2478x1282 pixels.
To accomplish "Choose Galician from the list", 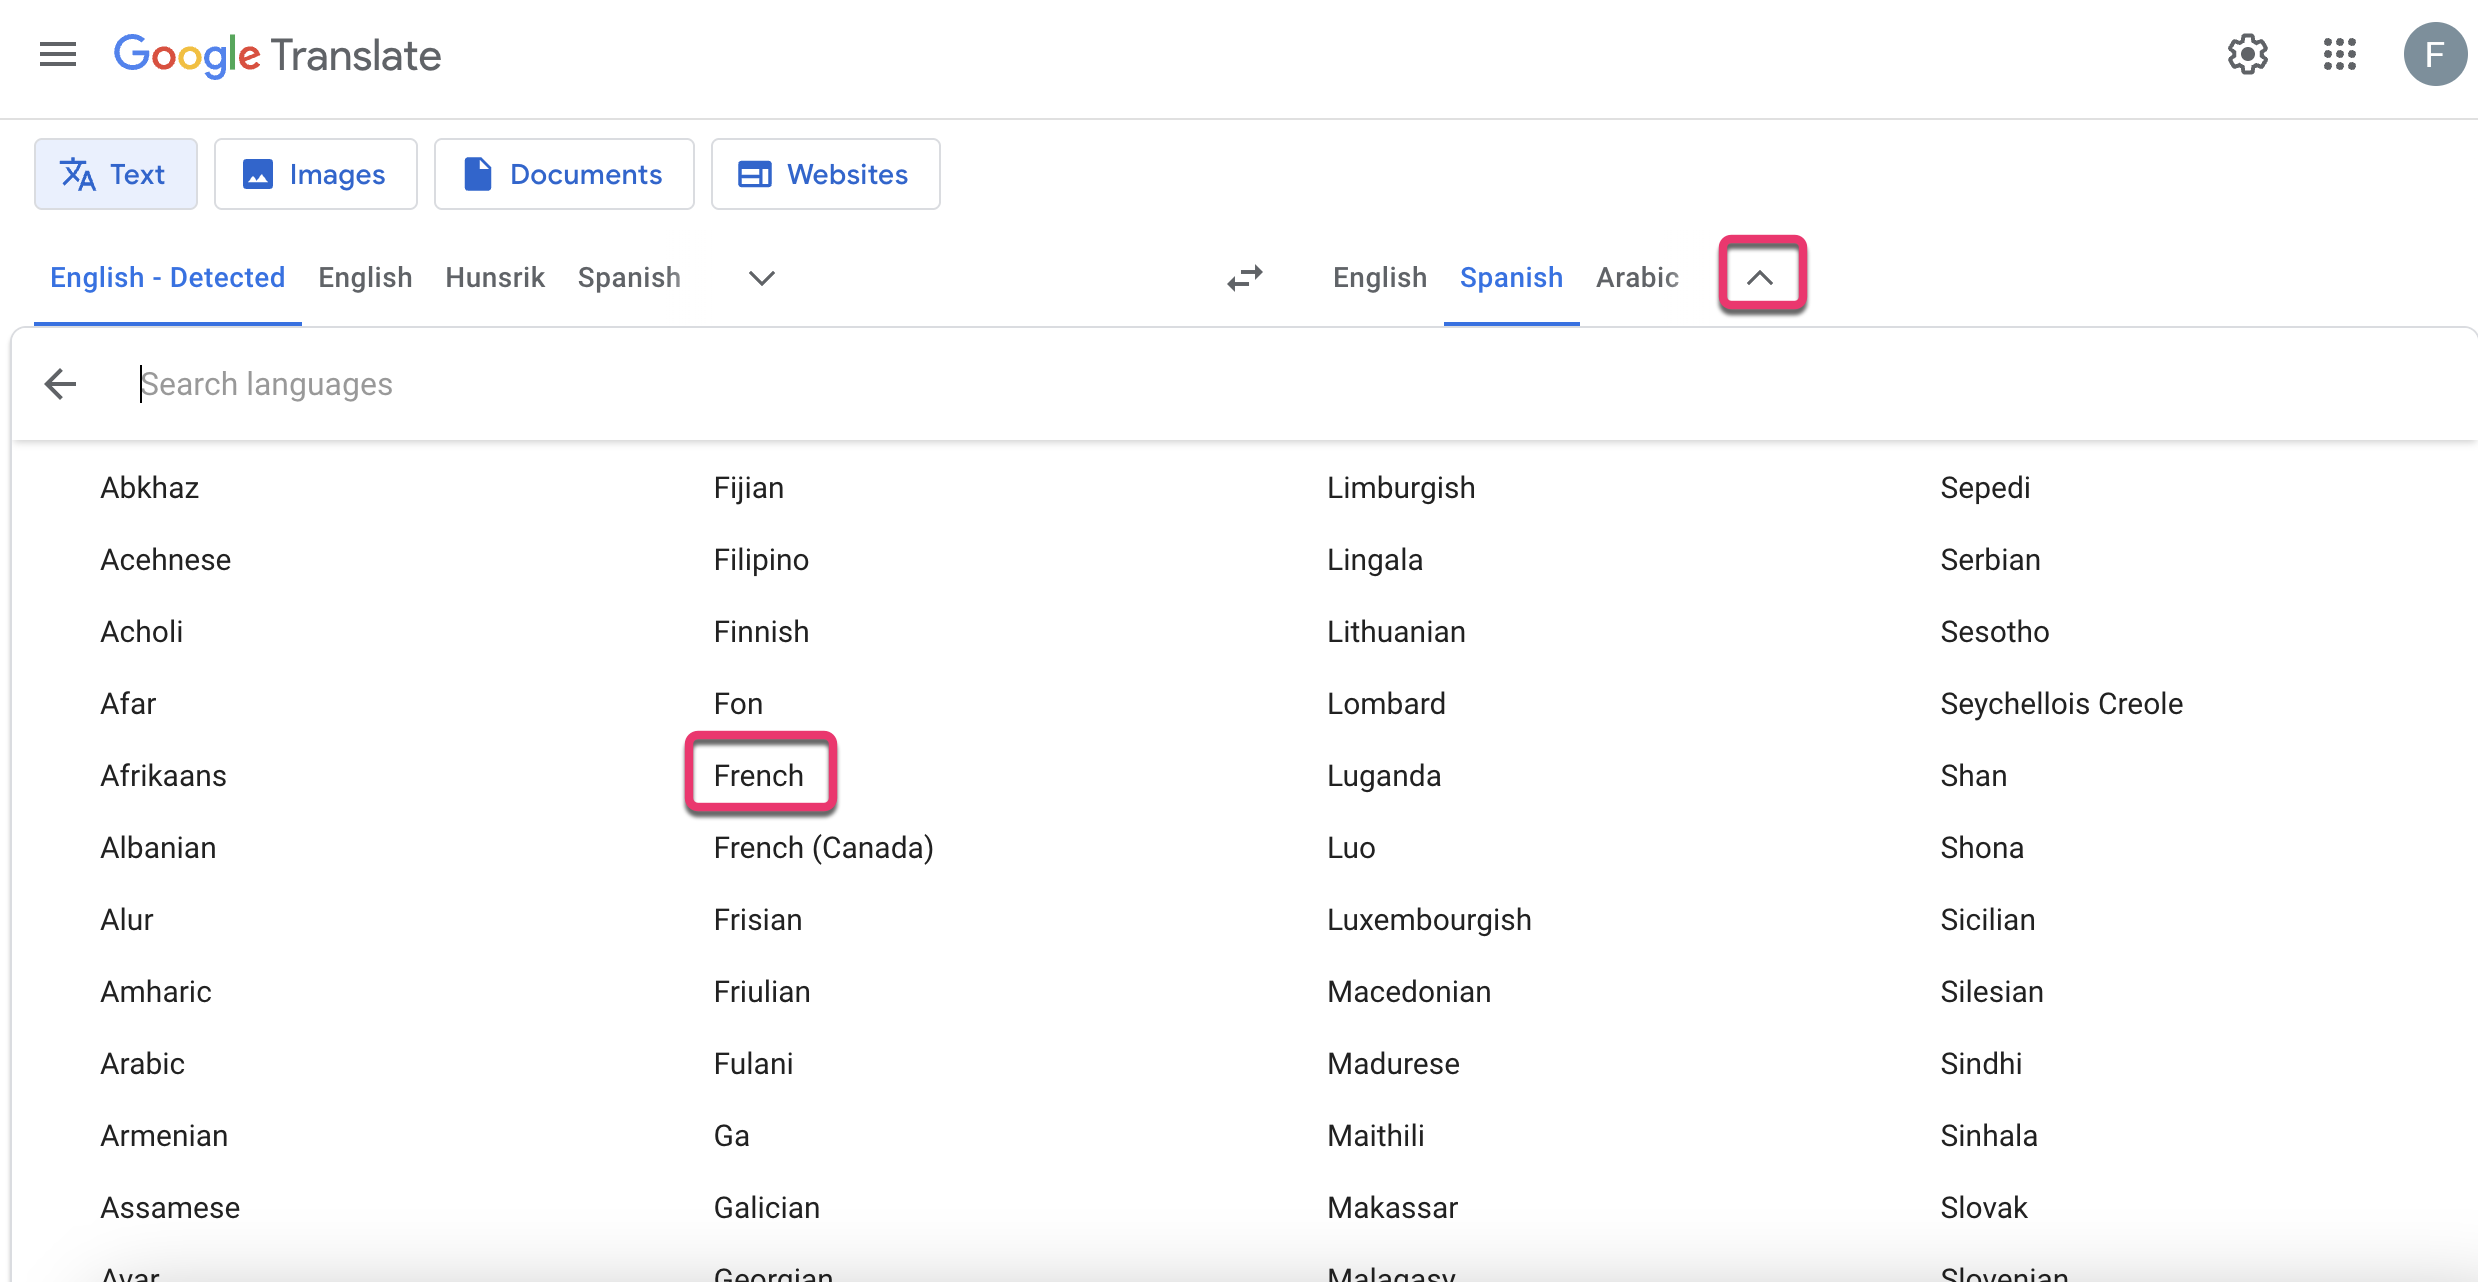I will [767, 1208].
